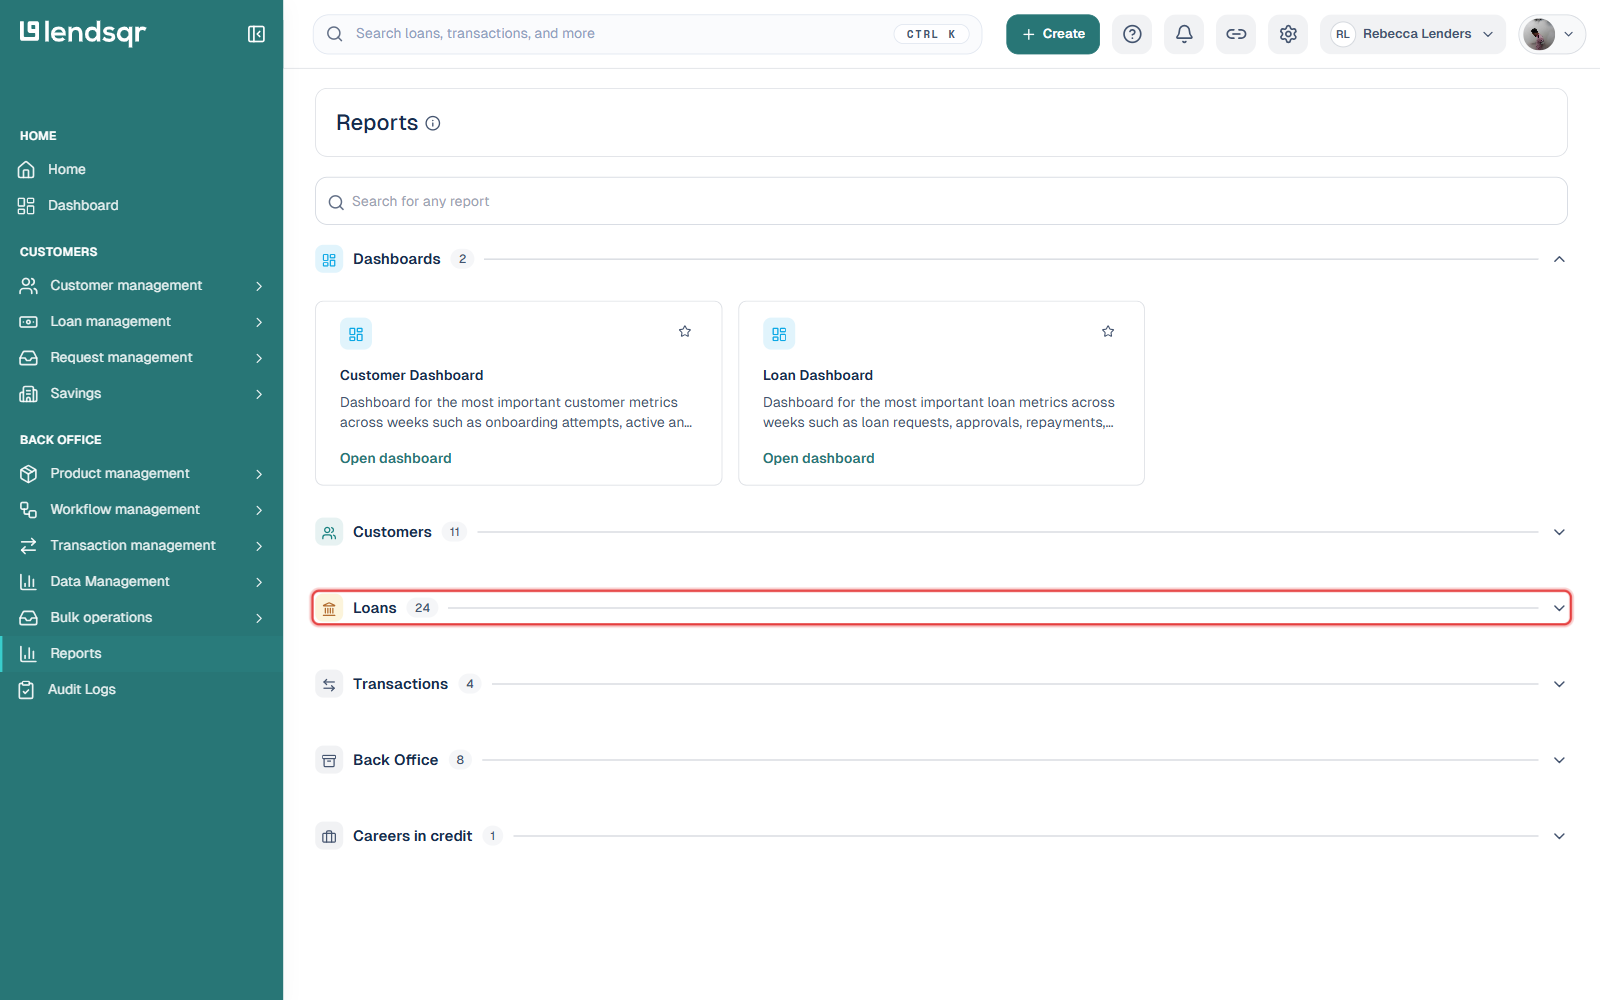
Task: Expand the Back Office section chevron
Action: (x=1559, y=760)
